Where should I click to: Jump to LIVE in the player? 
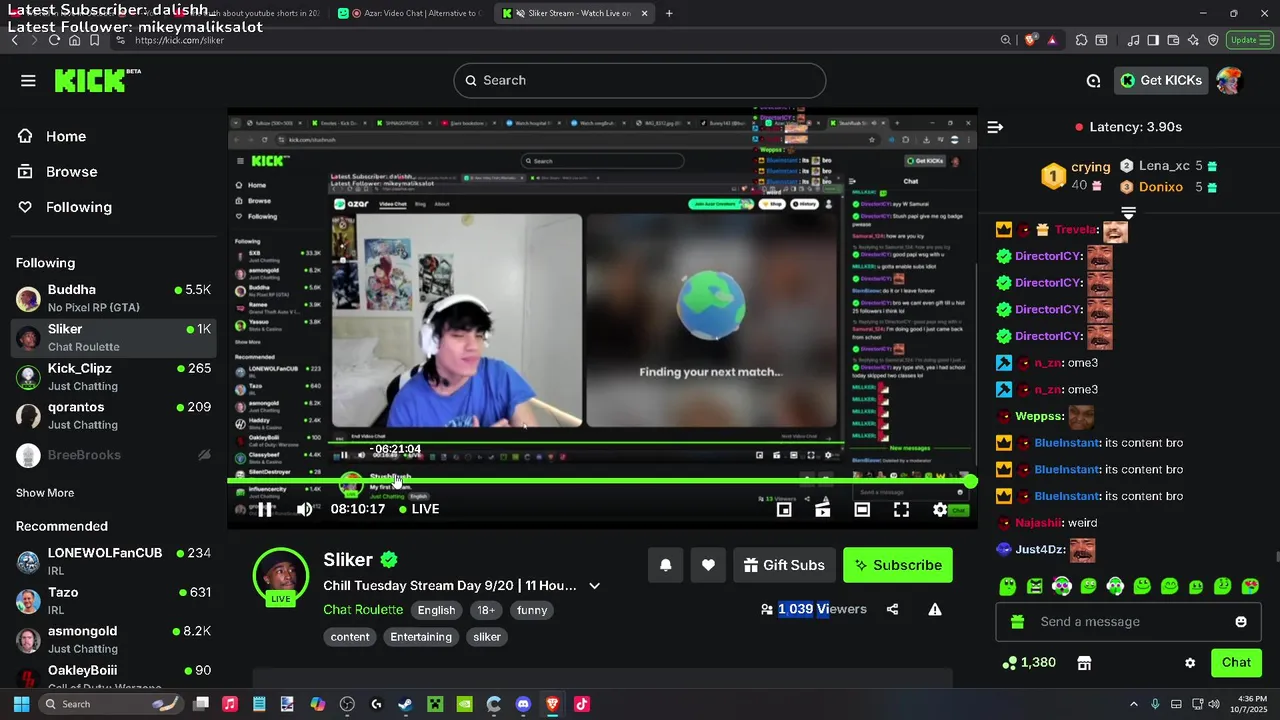[x=418, y=509]
